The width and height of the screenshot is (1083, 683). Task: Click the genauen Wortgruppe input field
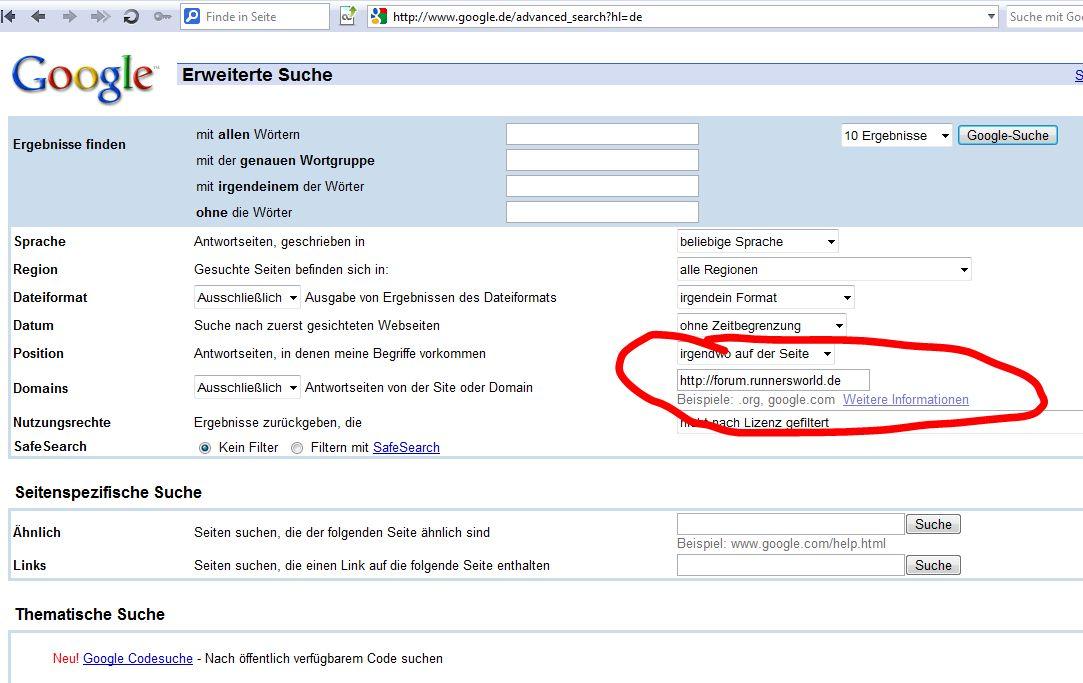602,160
